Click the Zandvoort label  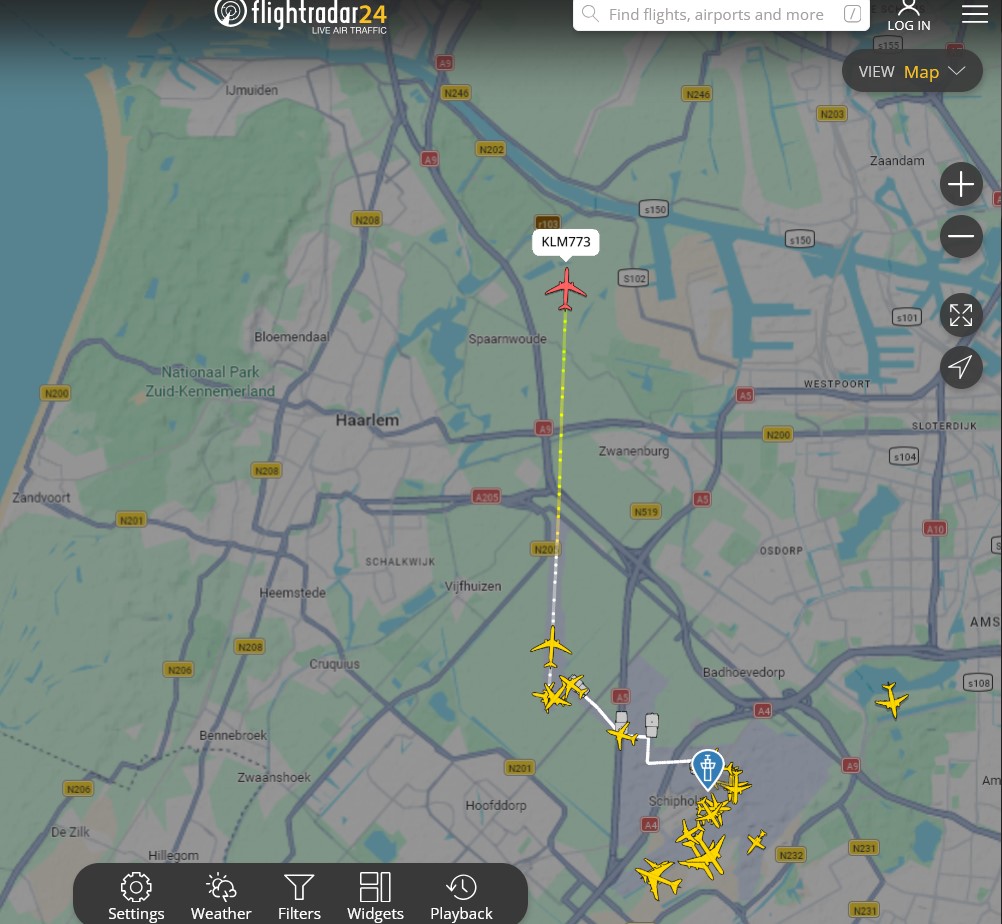click(x=42, y=497)
